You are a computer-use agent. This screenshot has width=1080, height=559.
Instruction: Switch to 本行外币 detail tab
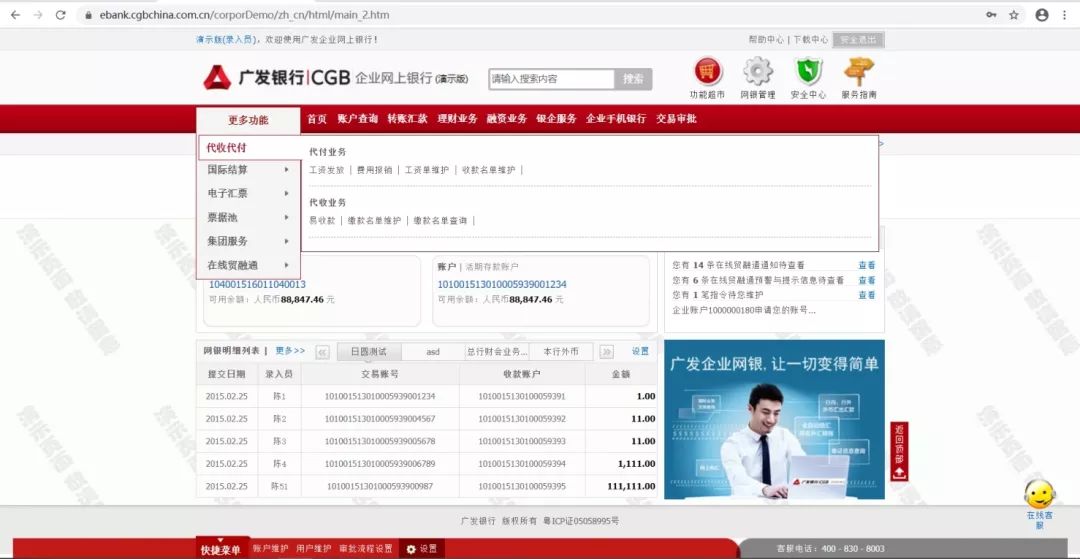tap(561, 352)
